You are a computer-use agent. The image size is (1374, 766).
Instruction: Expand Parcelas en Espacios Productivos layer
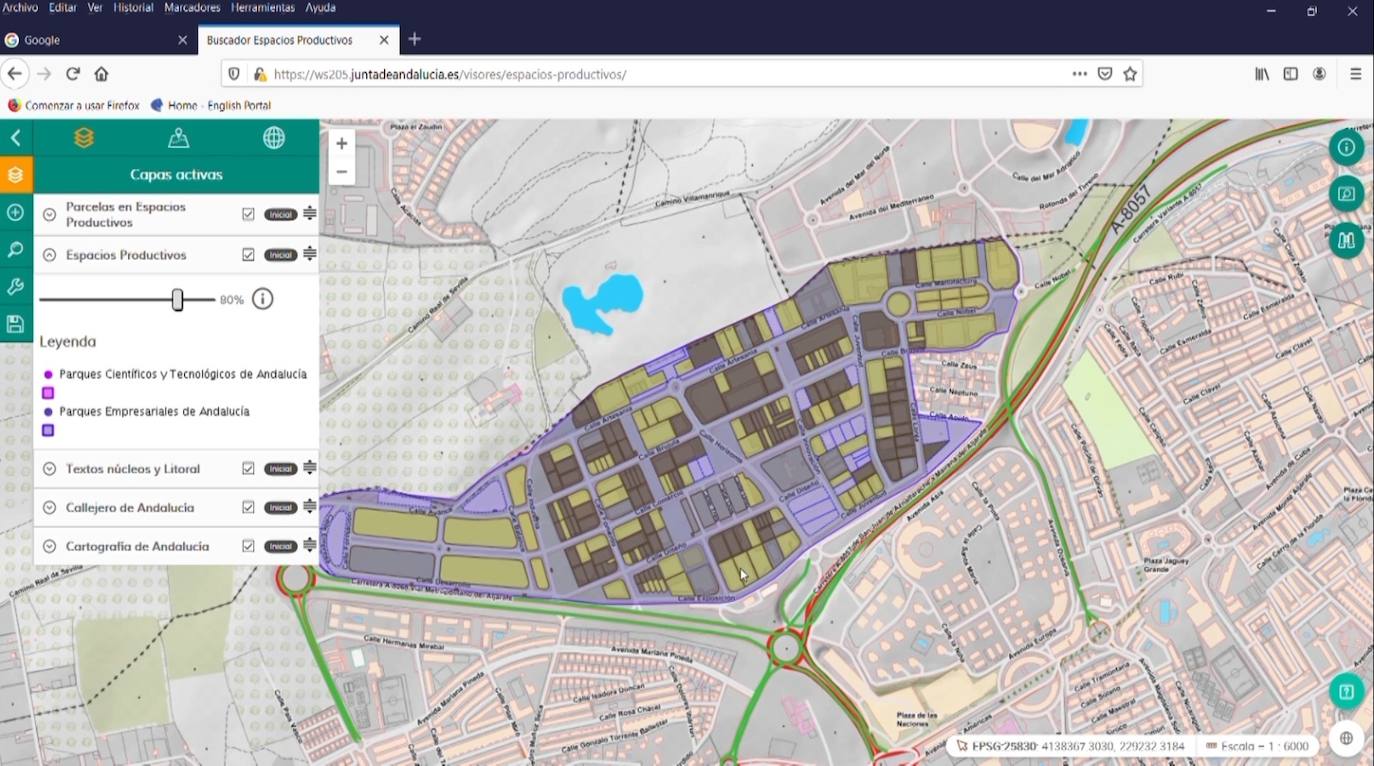click(49, 214)
